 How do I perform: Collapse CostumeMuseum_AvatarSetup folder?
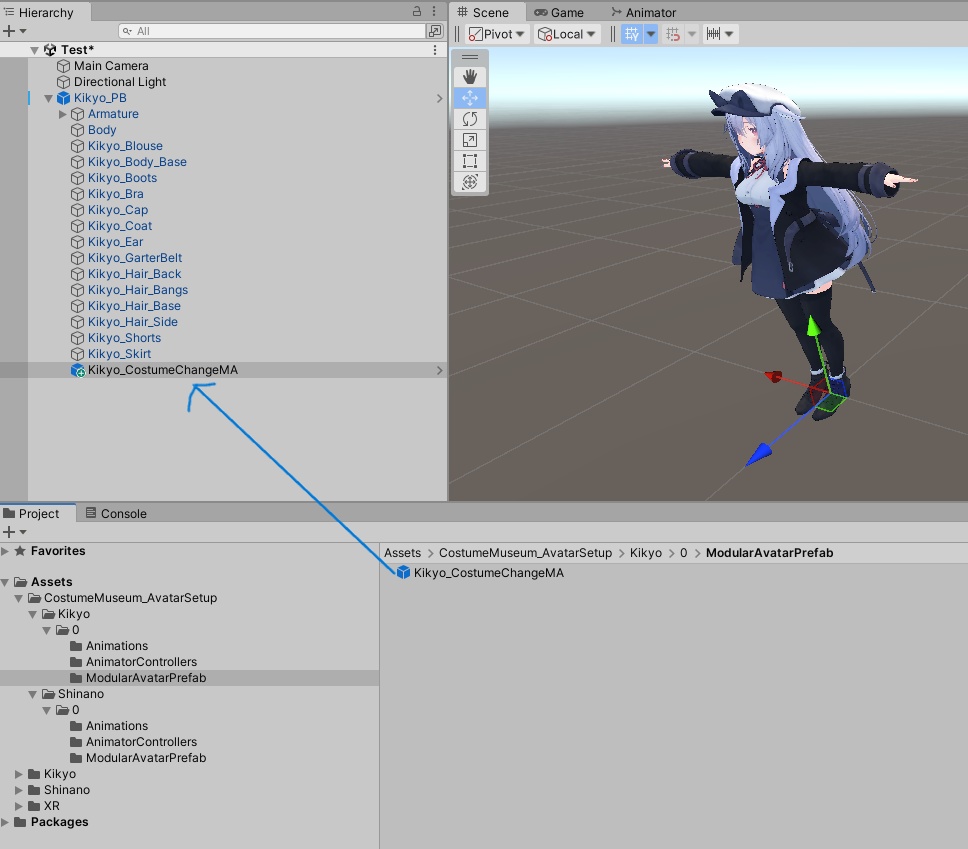click(19, 598)
